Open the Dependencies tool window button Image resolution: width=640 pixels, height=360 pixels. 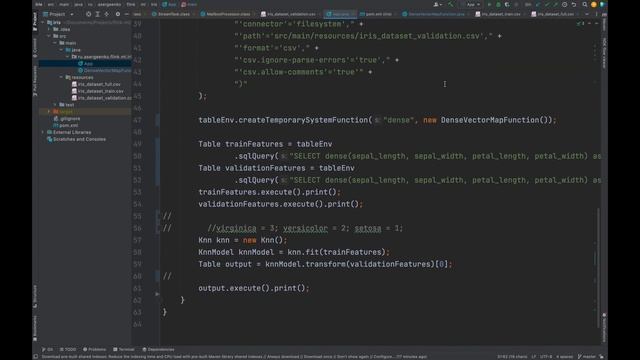point(158,349)
